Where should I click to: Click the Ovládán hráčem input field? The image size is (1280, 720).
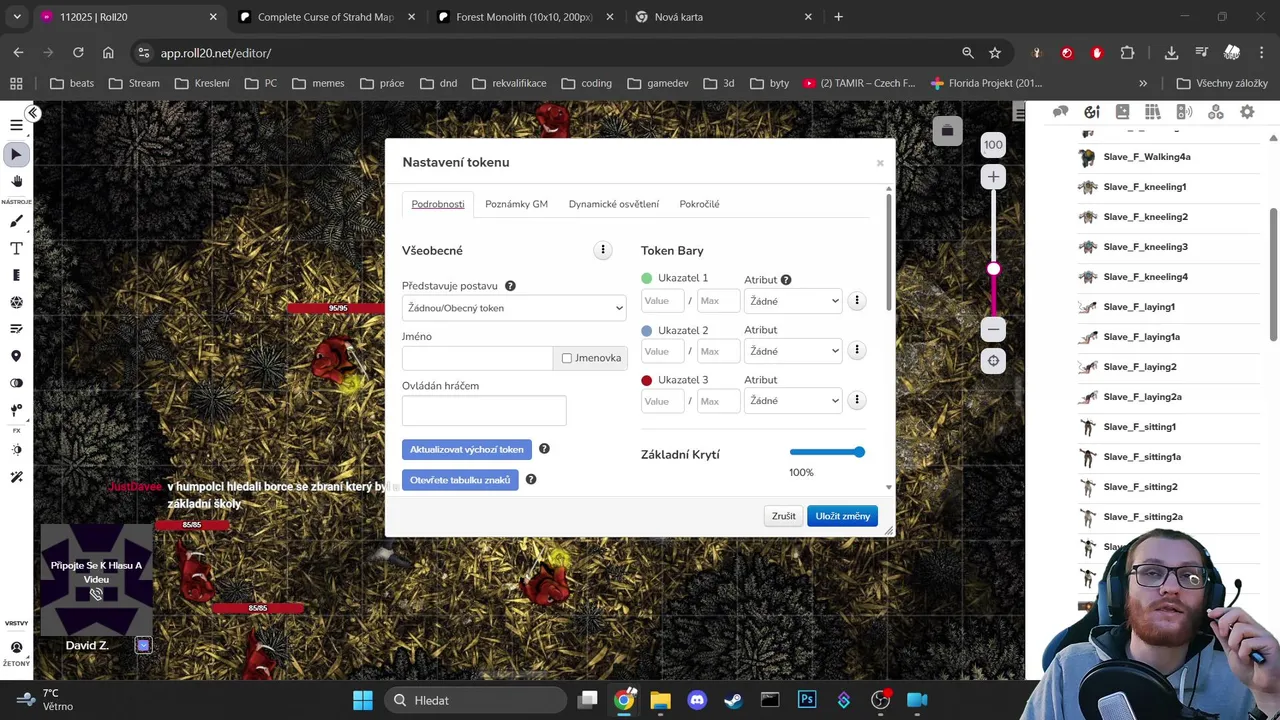[484, 410]
